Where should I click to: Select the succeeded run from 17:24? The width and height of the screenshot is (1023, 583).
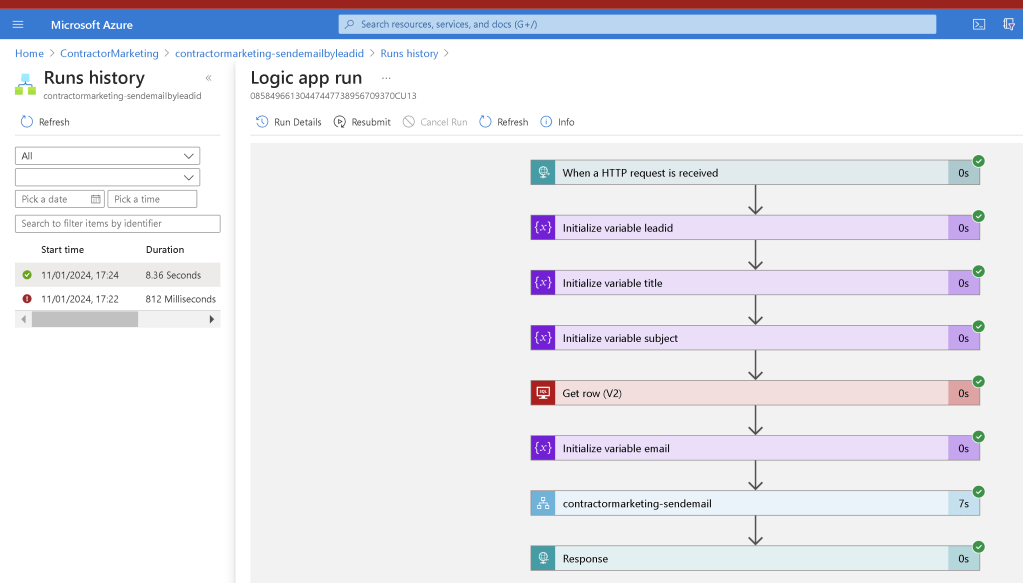117,275
